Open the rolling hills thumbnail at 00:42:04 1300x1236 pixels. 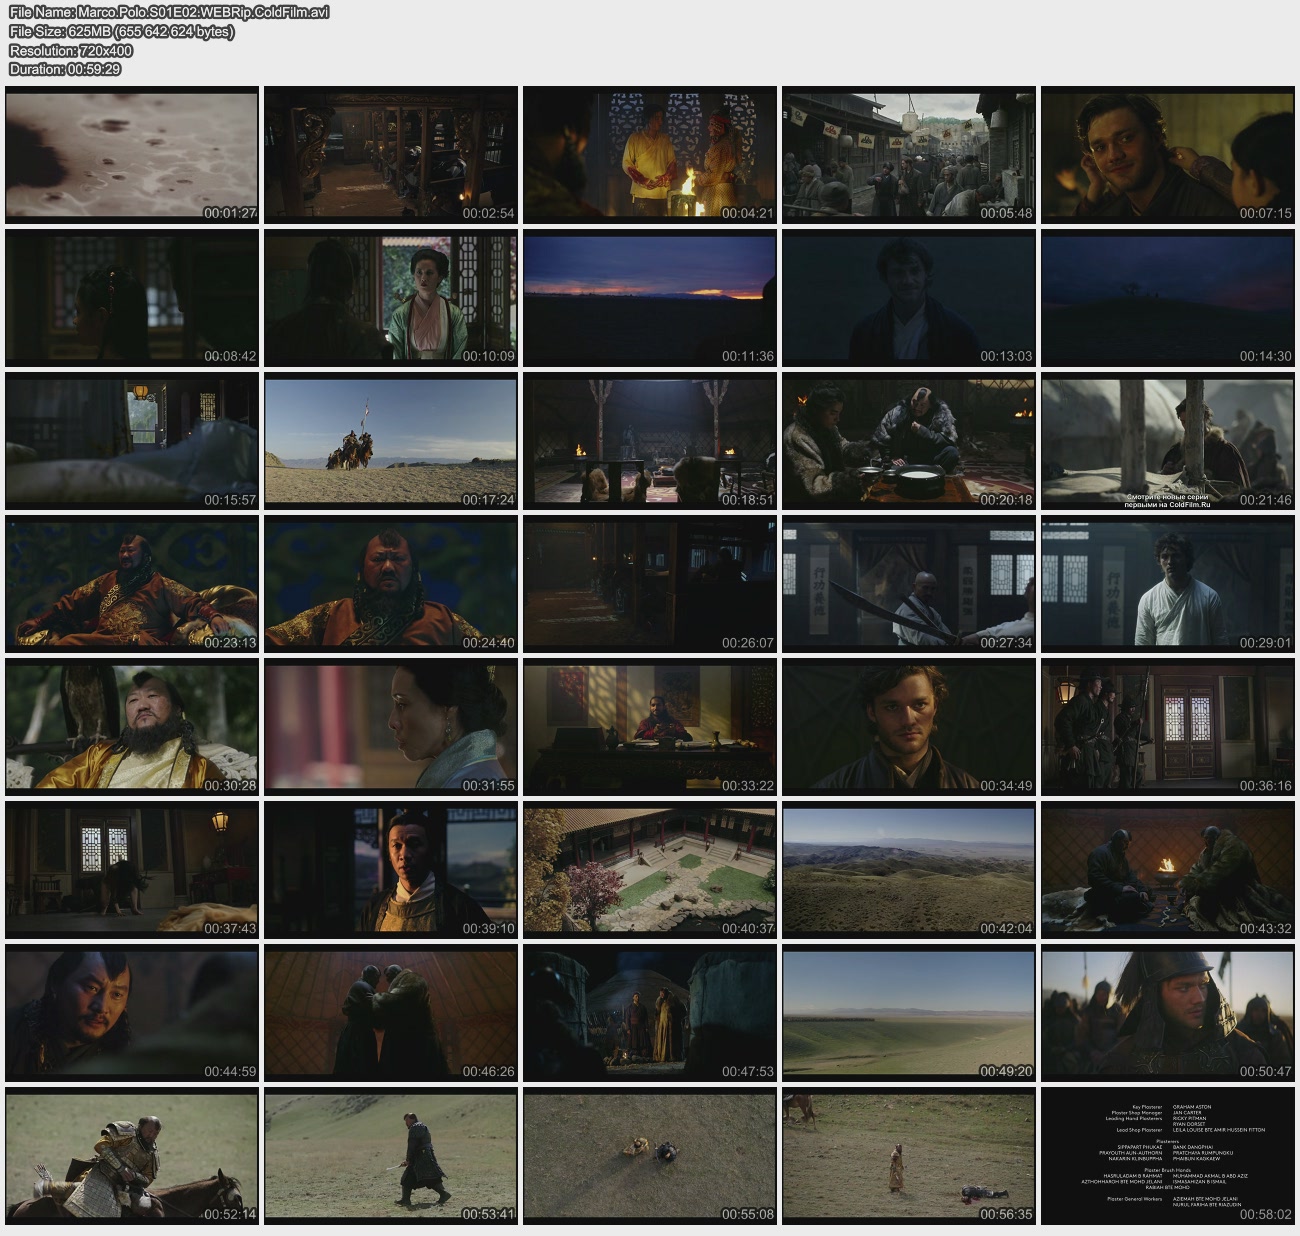point(908,871)
